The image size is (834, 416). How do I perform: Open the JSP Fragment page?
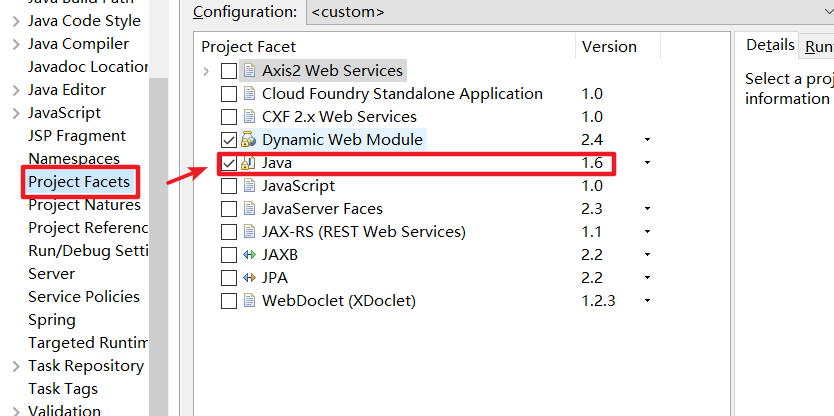click(77, 136)
